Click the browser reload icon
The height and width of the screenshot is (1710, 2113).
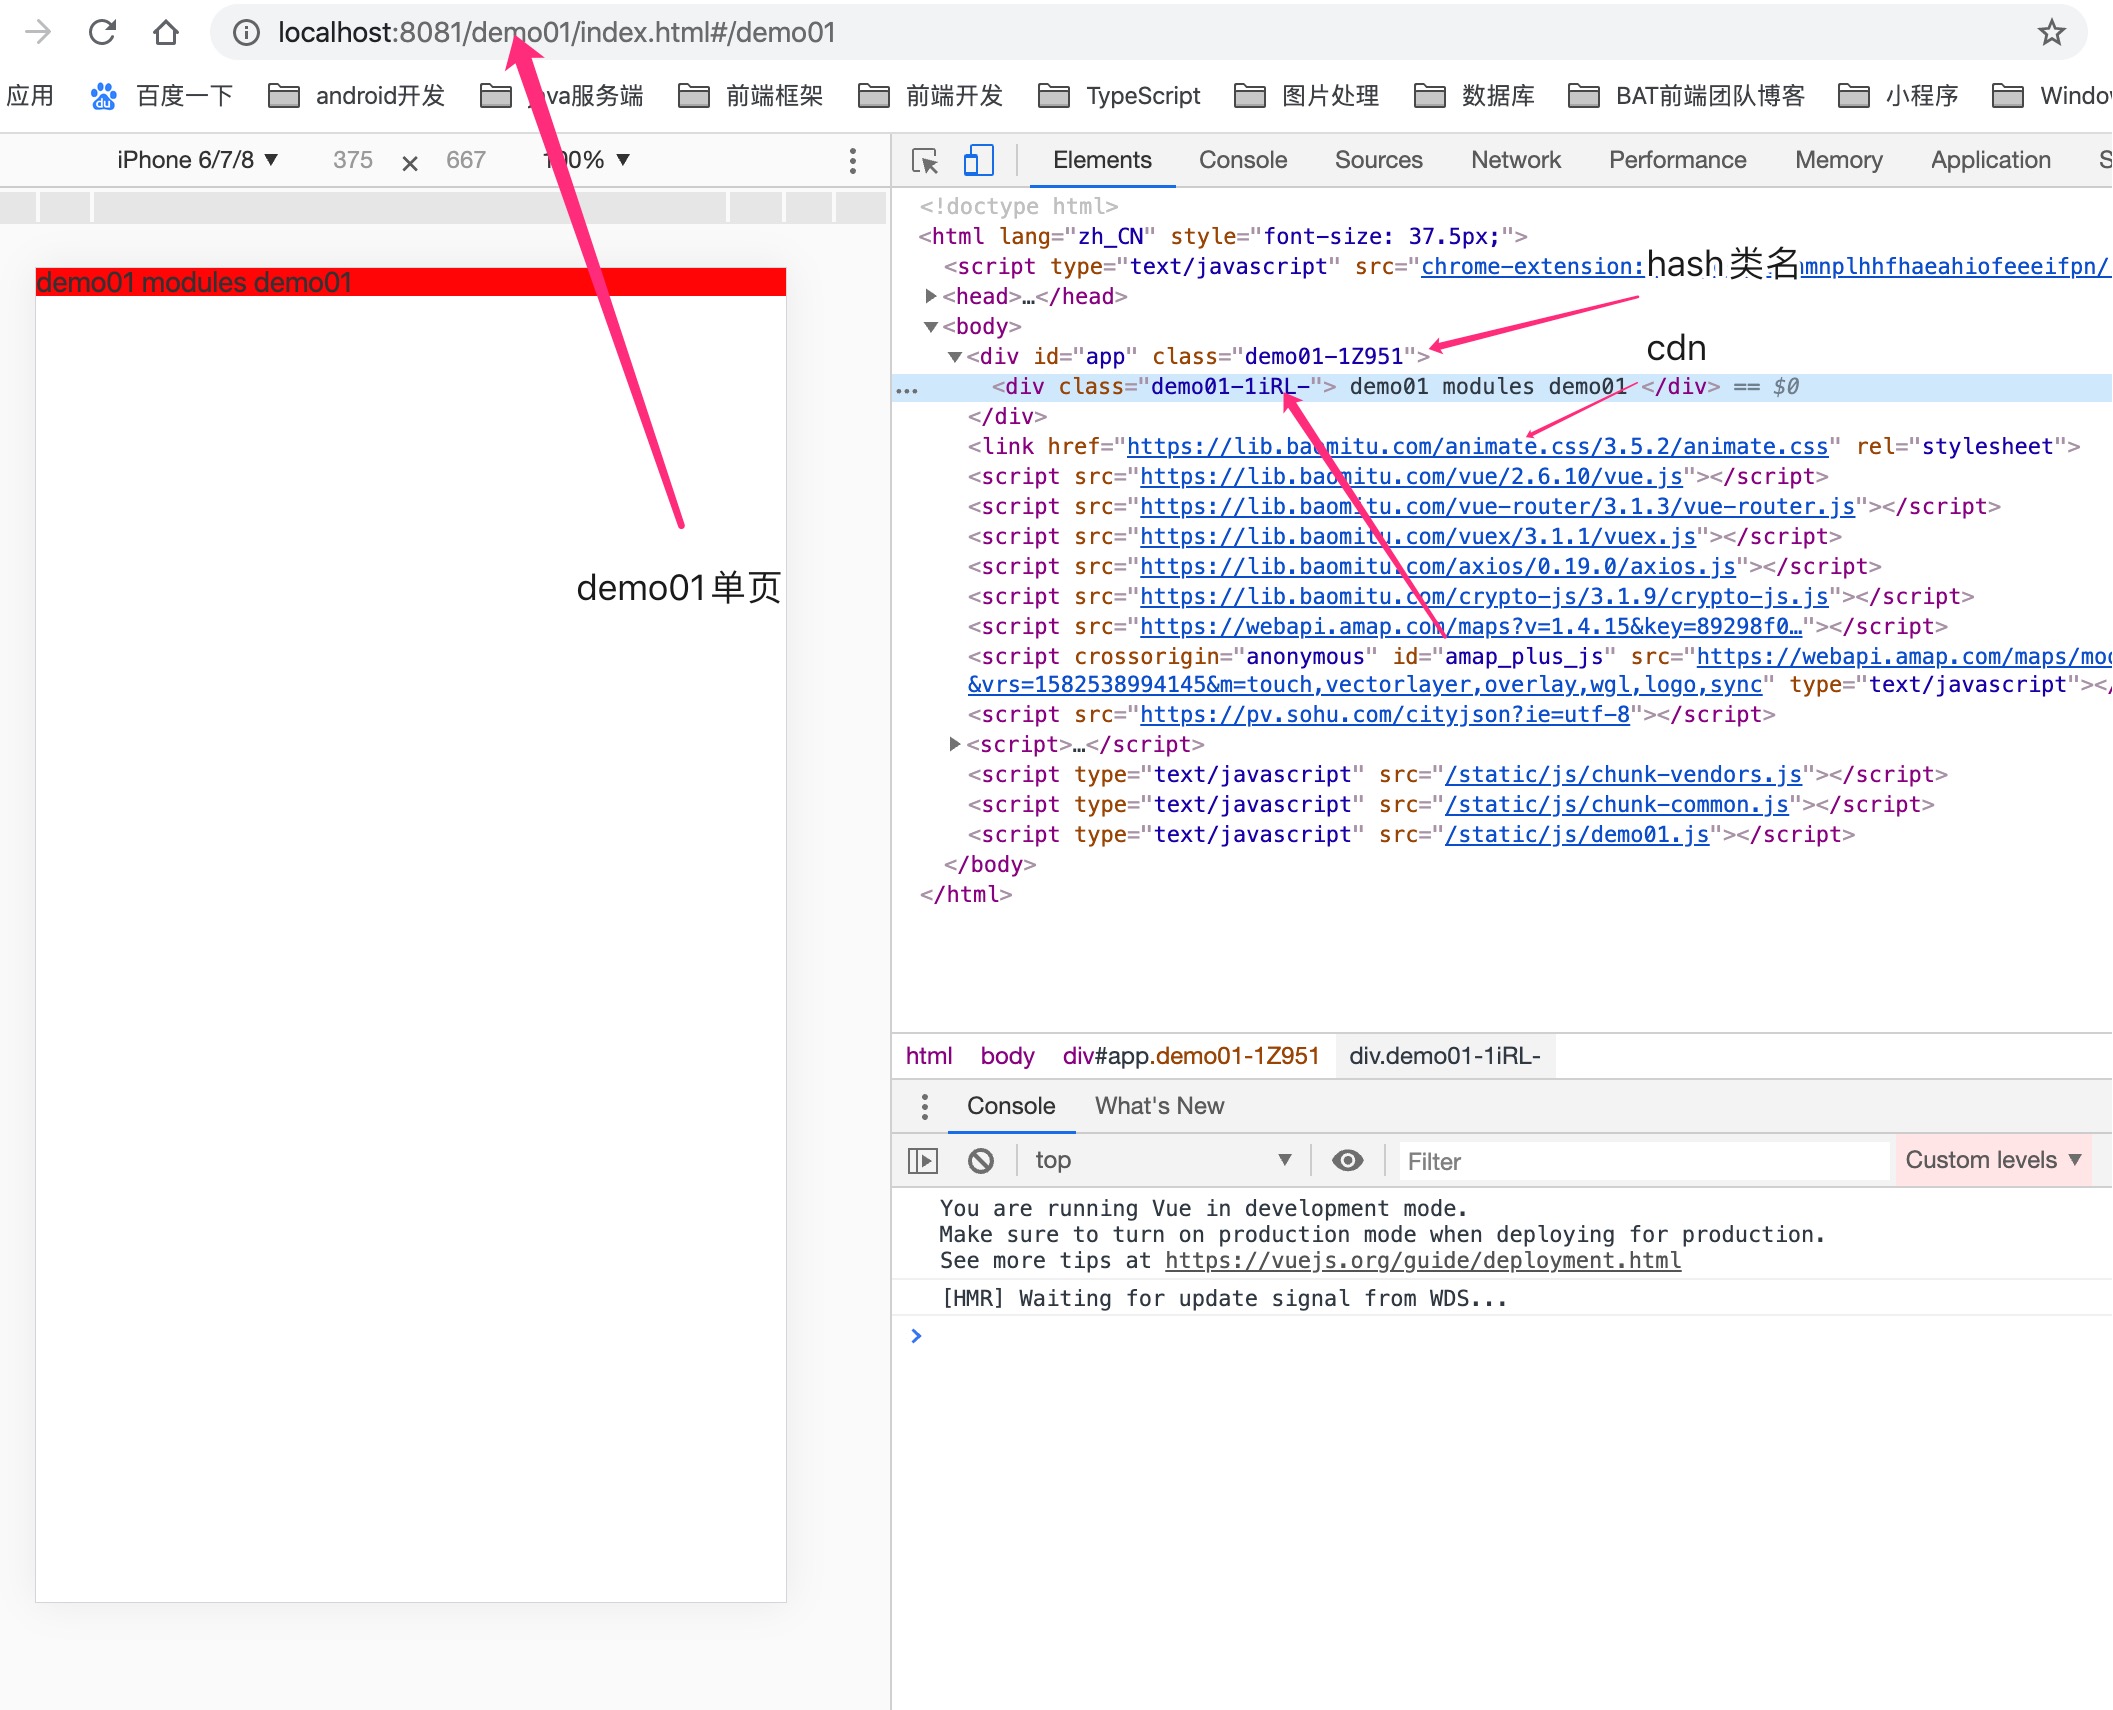point(102,32)
